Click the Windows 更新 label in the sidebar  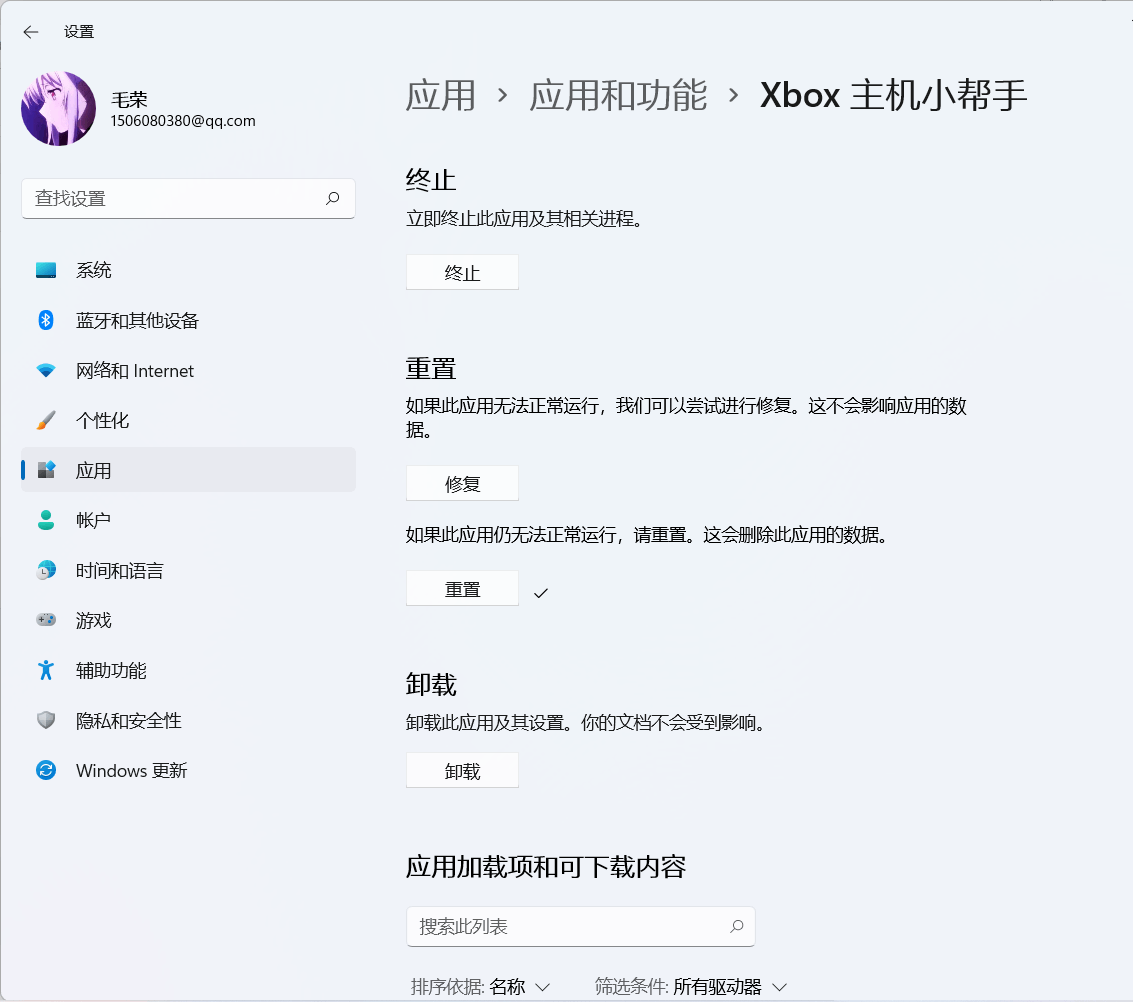coord(132,770)
